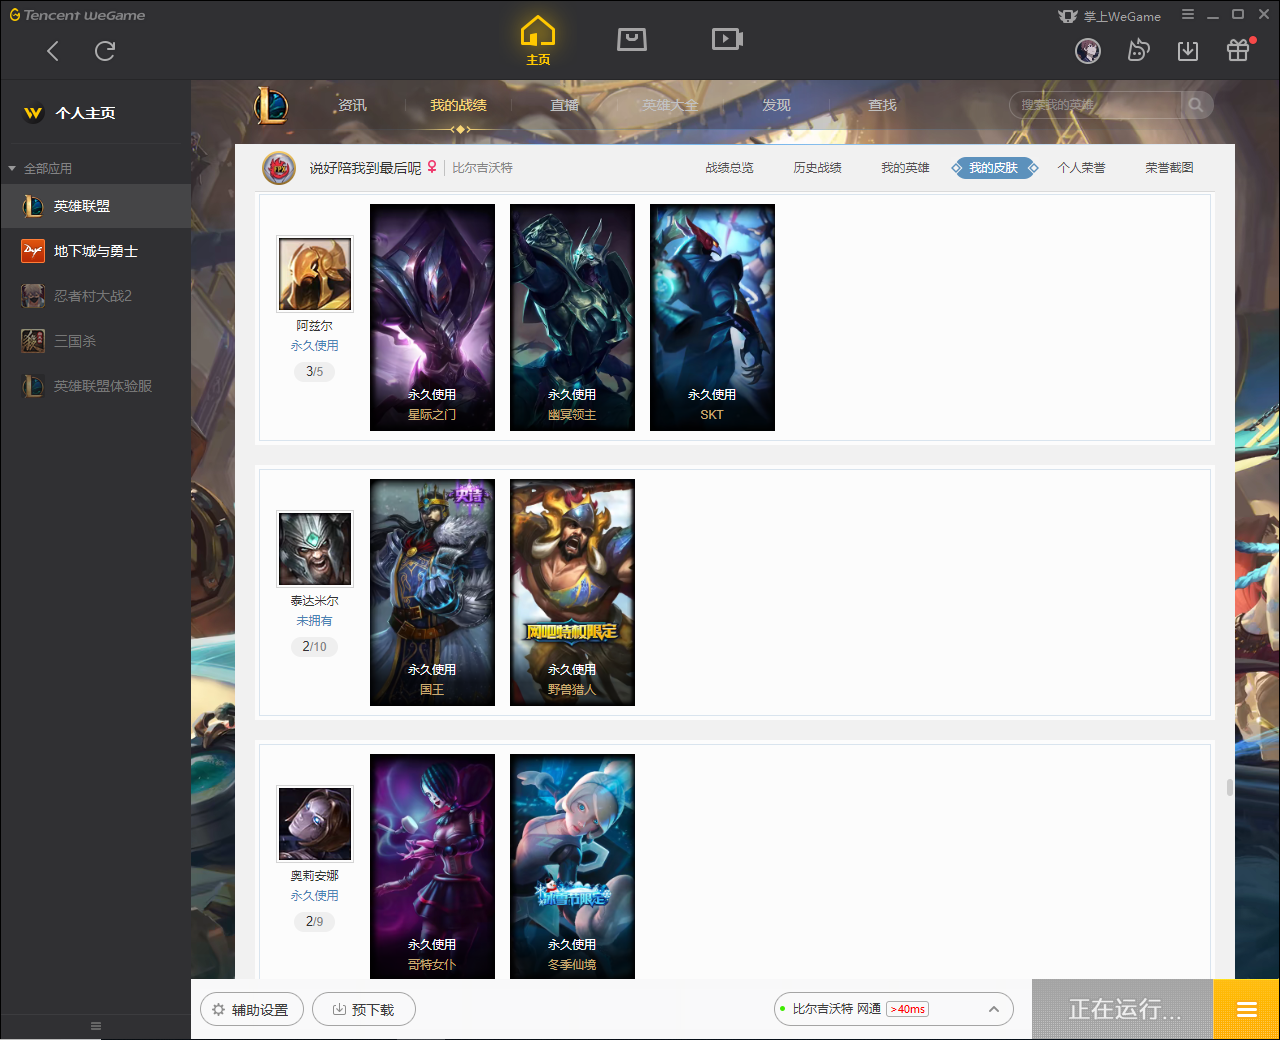Go back with the left arrow icon
The image size is (1280, 1040).
click(53, 51)
